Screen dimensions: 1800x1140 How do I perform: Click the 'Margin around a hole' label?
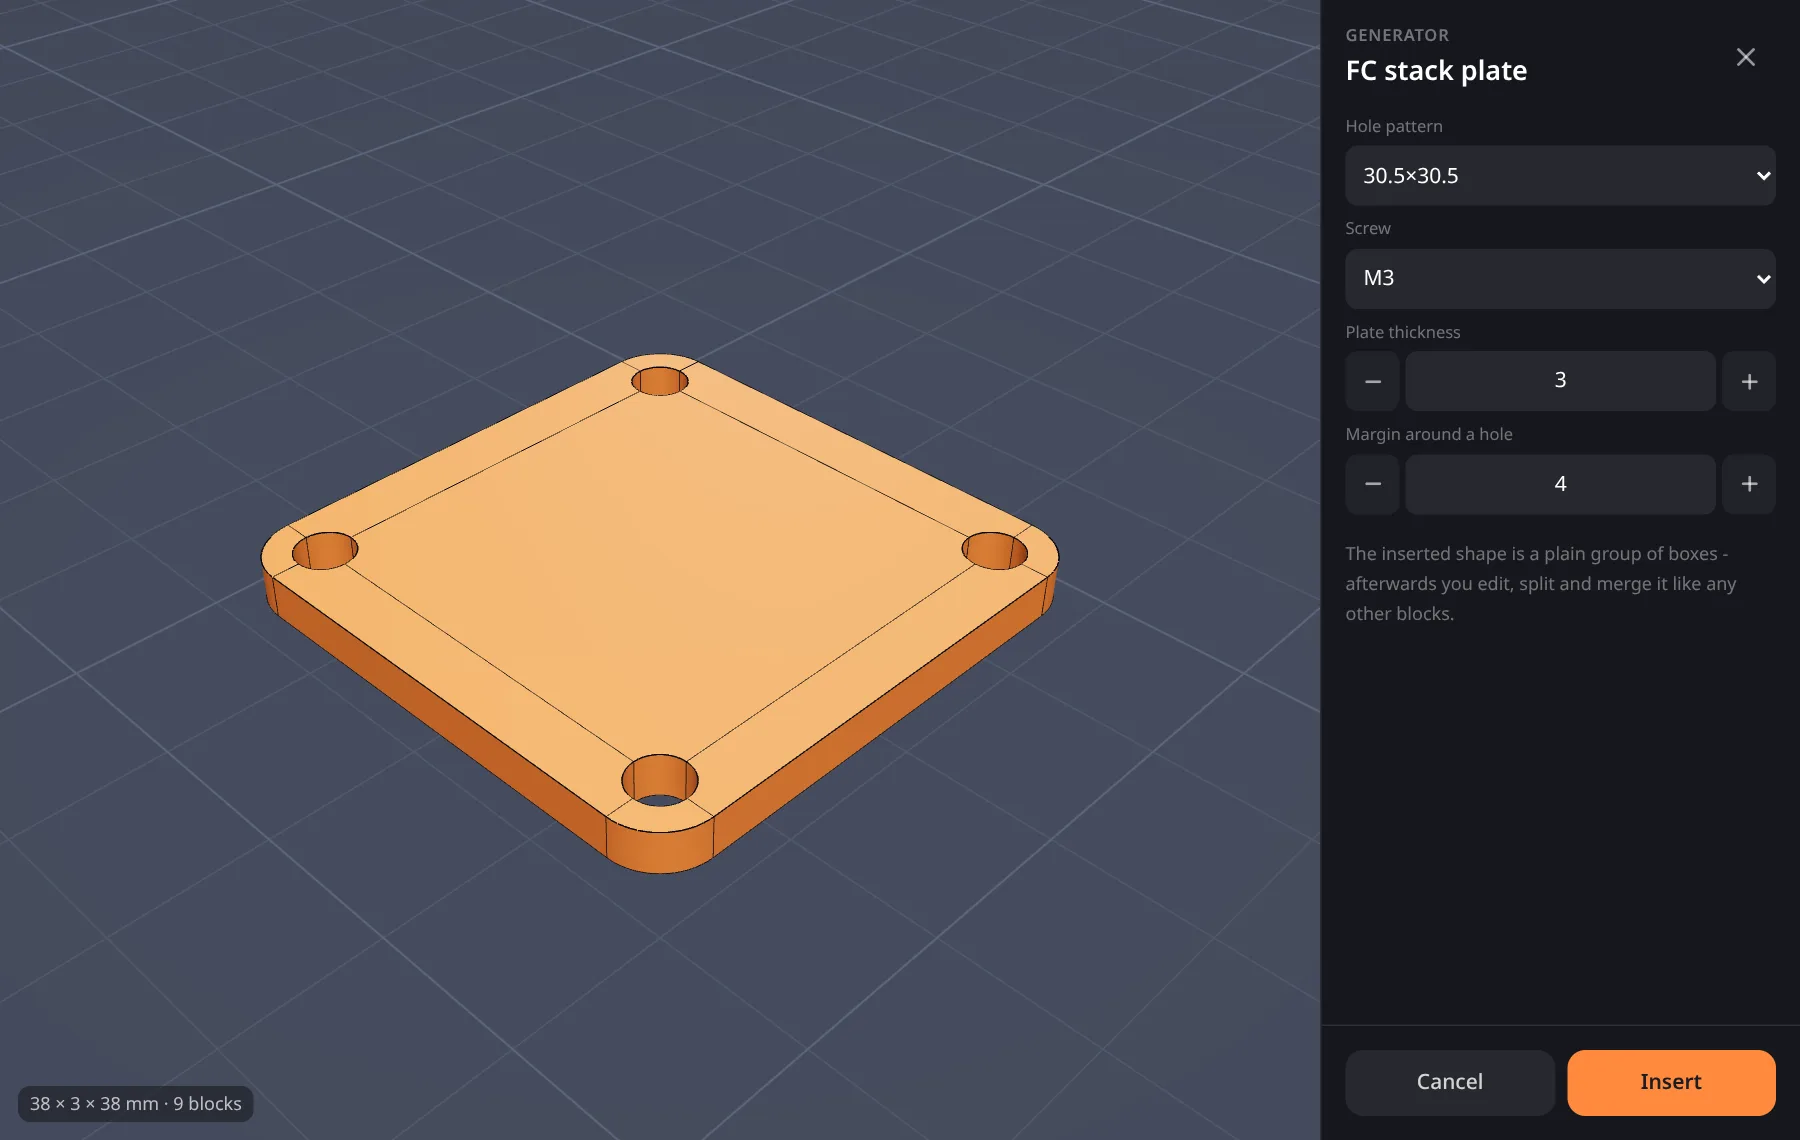[1428, 434]
